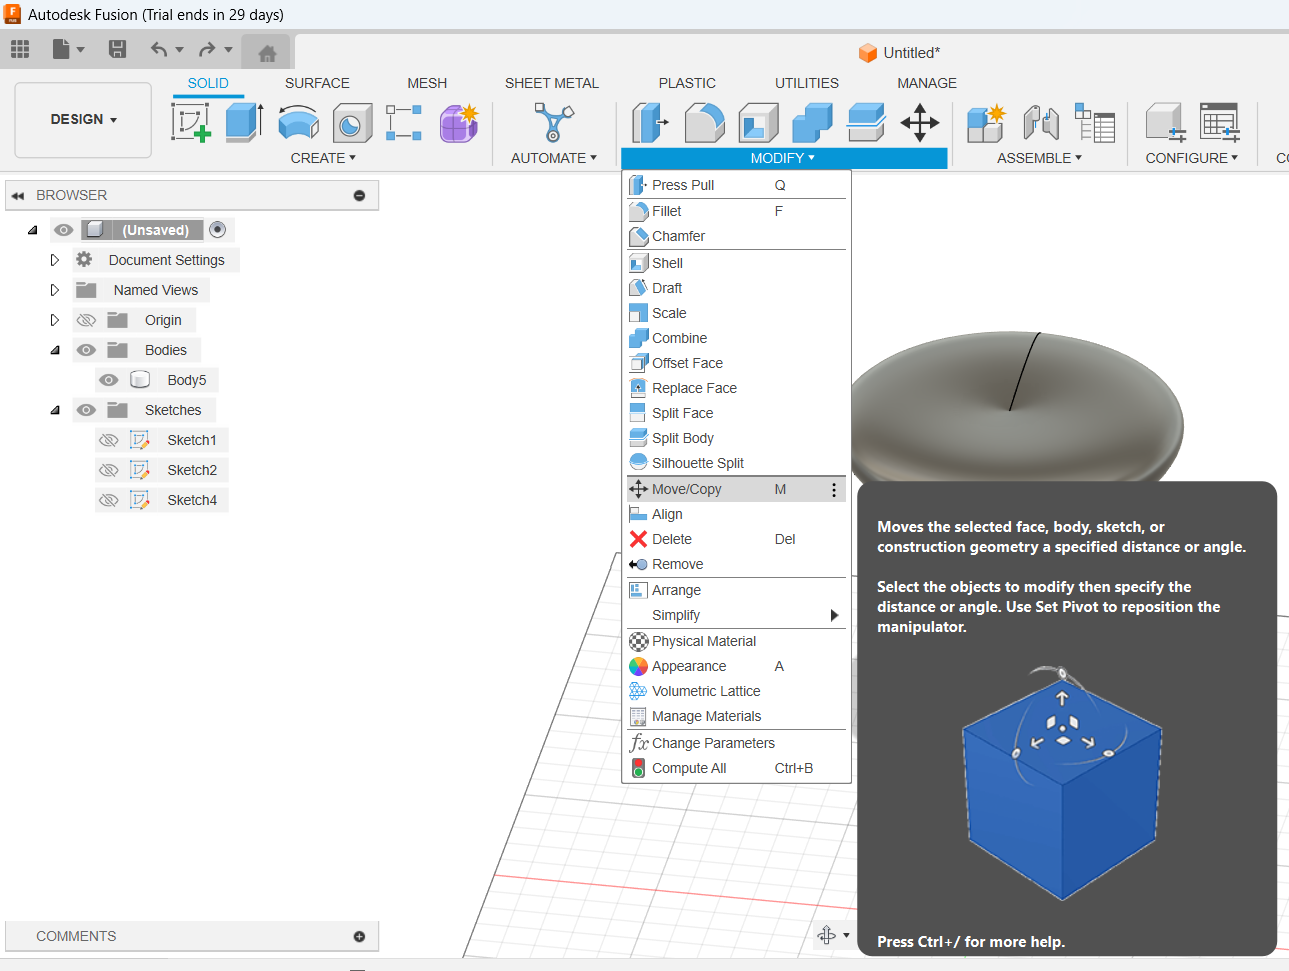Expand the Origin node
The image size is (1289, 971).
pyautogui.click(x=55, y=320)
